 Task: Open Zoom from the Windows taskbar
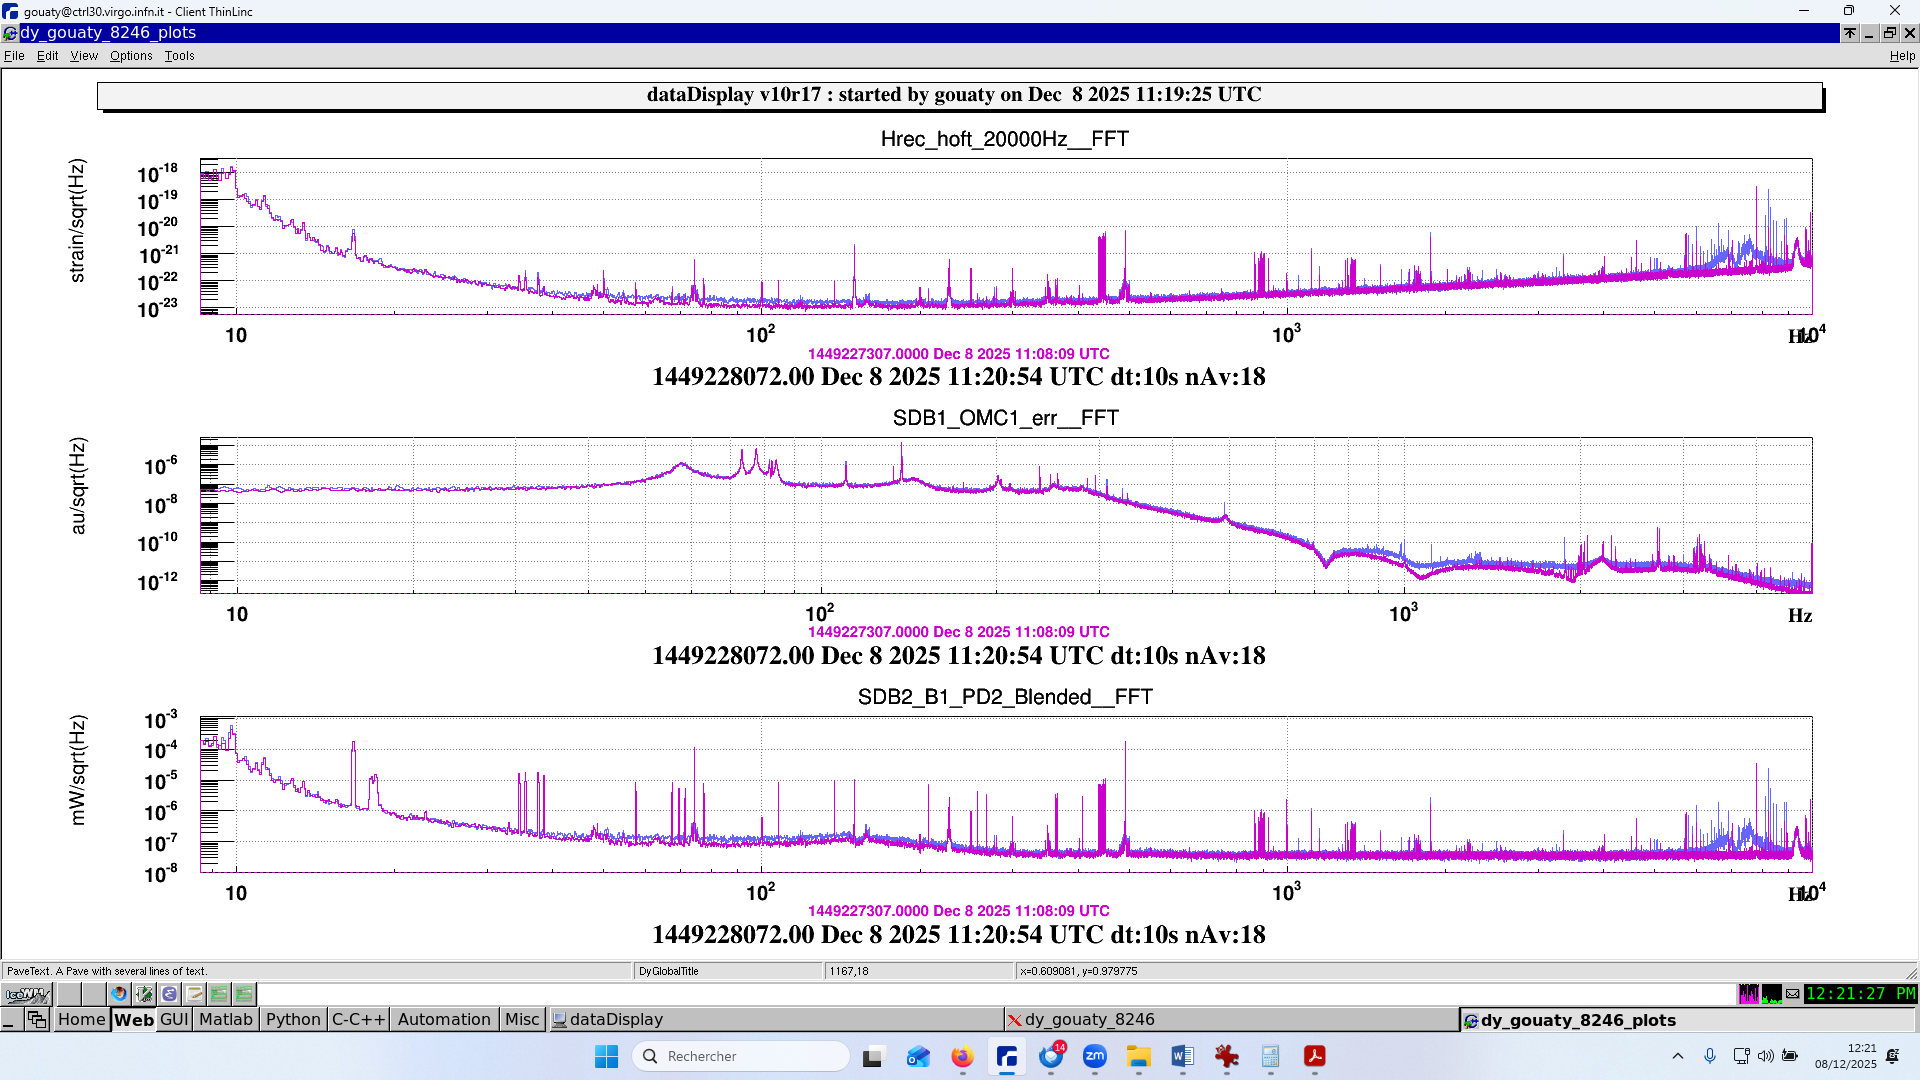(1095, 1056)
